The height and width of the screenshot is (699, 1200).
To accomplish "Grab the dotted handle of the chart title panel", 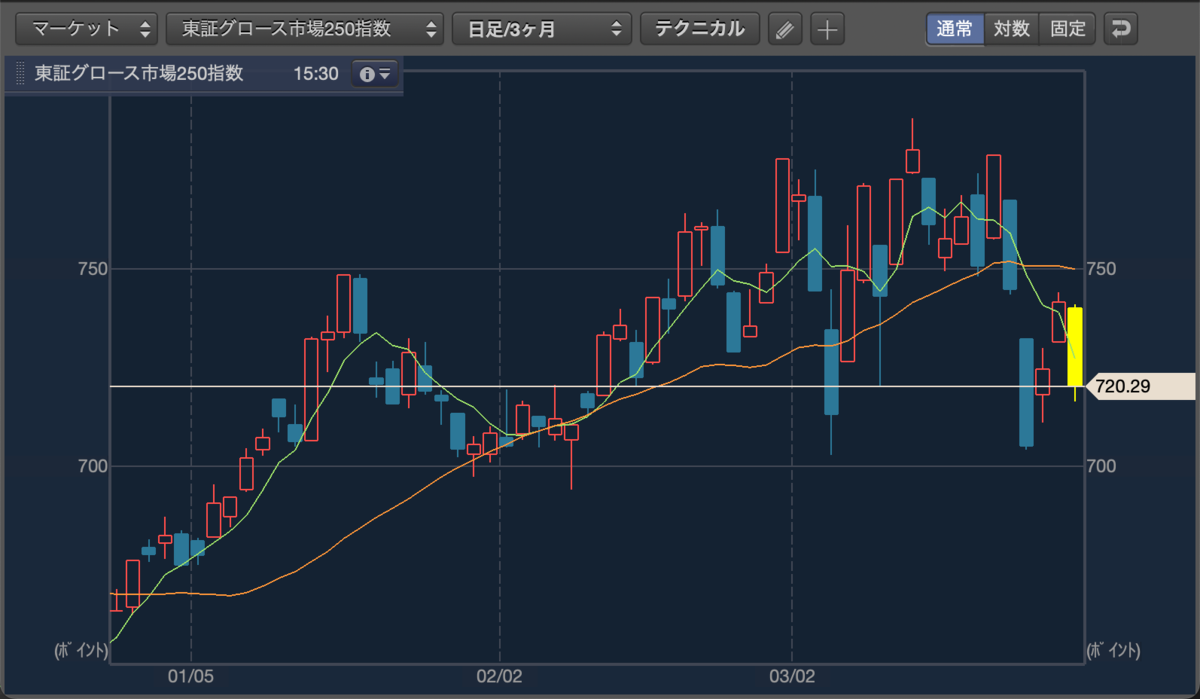I will [x=20, y=75].
